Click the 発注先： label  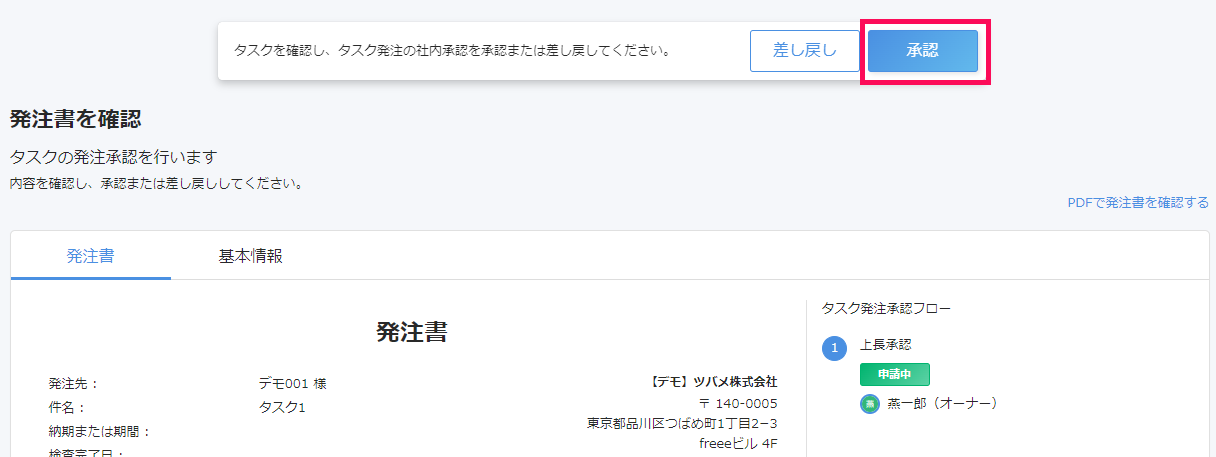tap(74, 383)
